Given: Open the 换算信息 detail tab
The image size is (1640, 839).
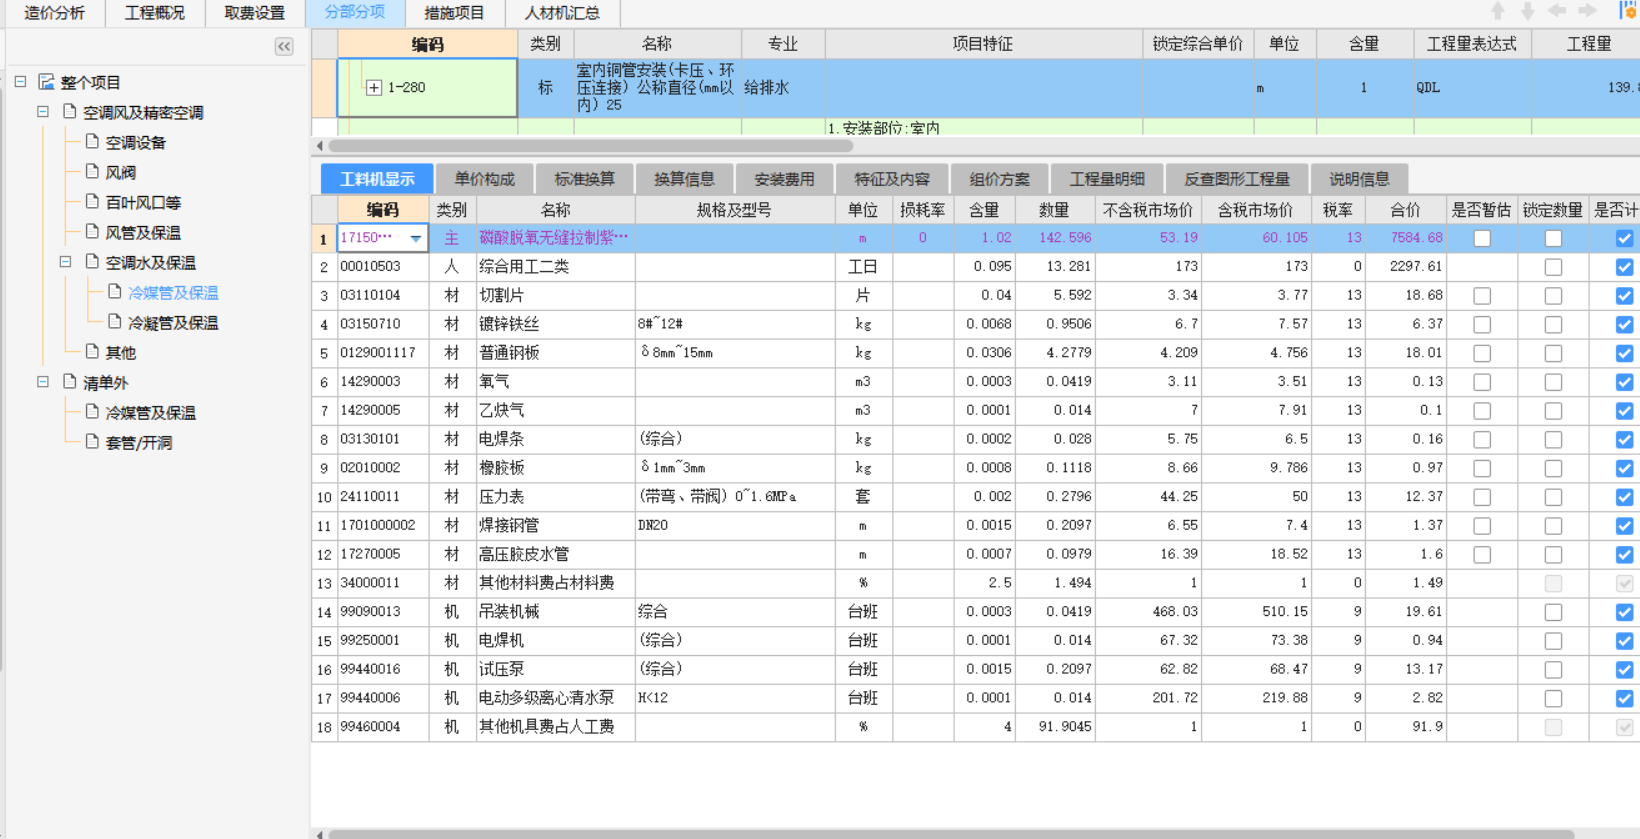Looking at the screenshot, I should pyautogui.click(x=684, y=179).
